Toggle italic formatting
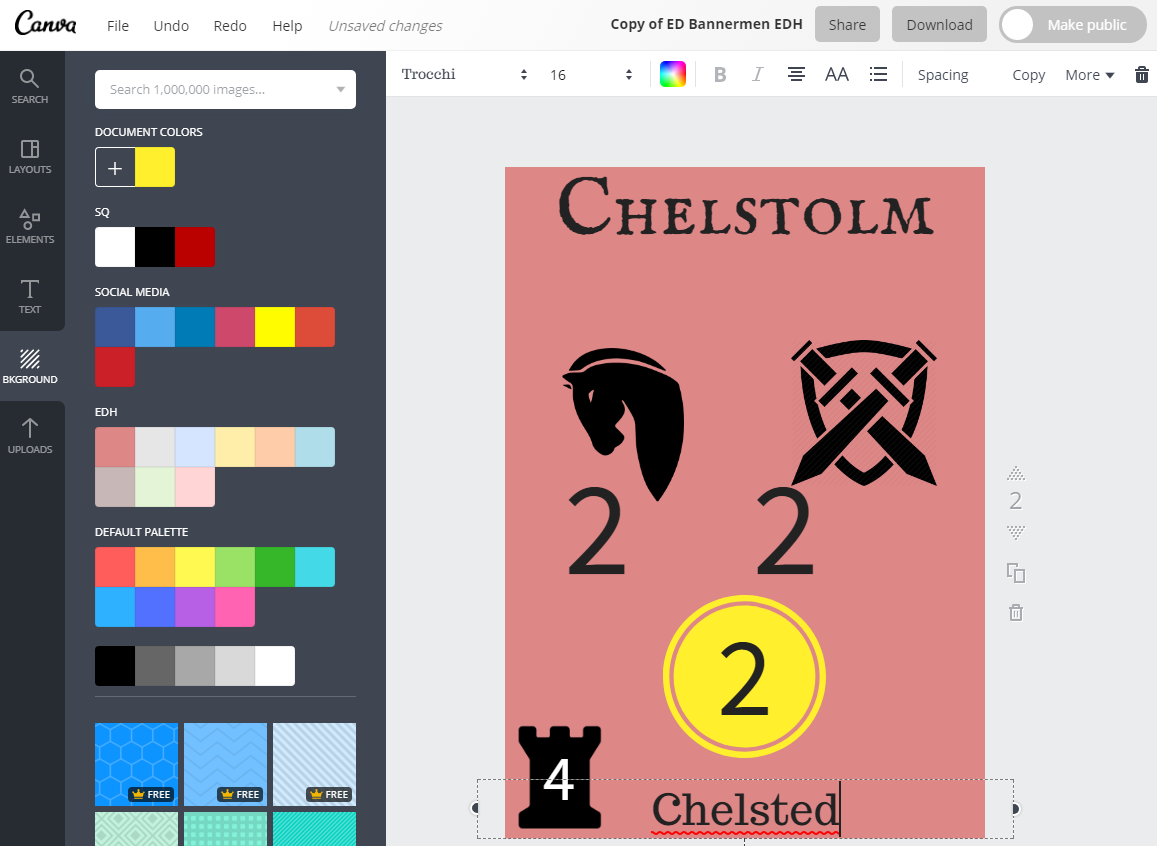 757,75
